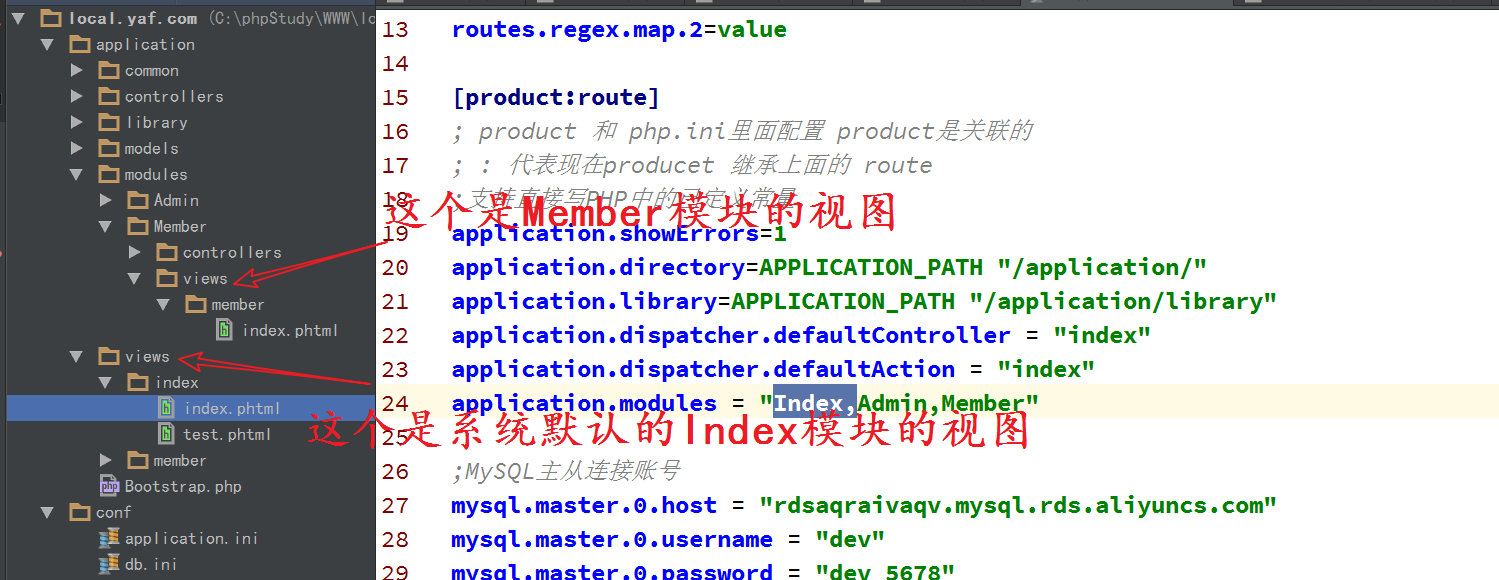Click the test.phtml file icon

coord(168,435)
